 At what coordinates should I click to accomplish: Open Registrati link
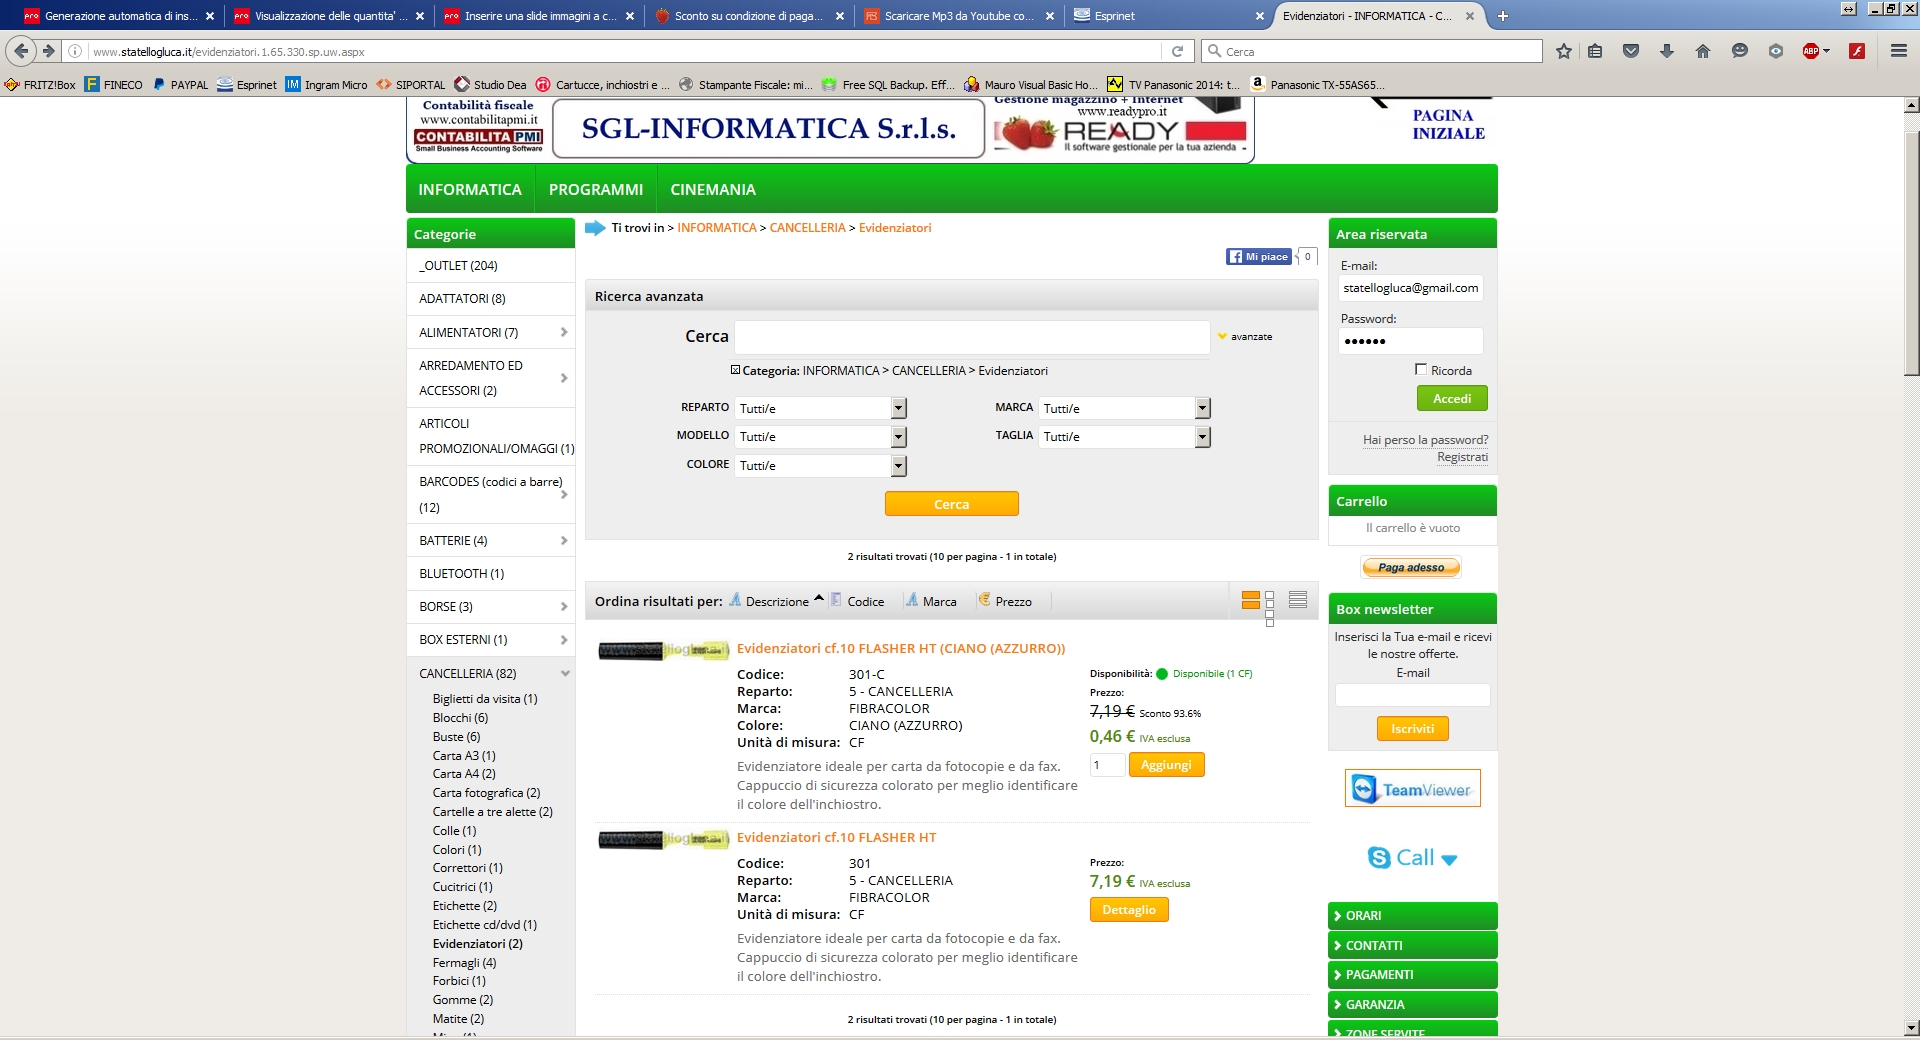[x=1462, y=457]
